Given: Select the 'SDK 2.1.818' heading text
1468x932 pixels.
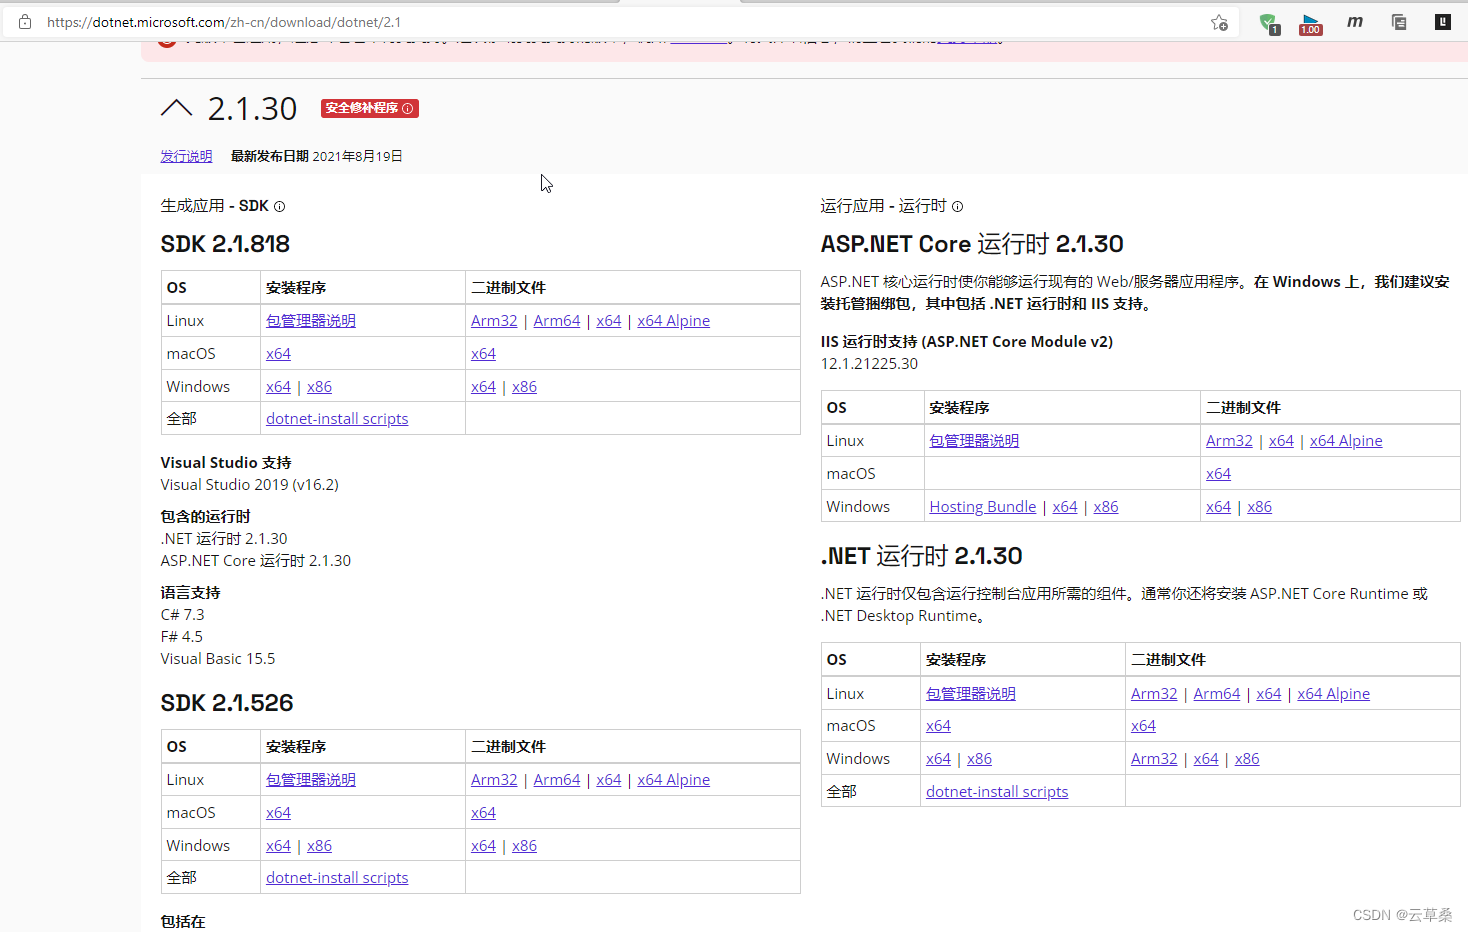Looking at the screenshot, I should point(225,244).
